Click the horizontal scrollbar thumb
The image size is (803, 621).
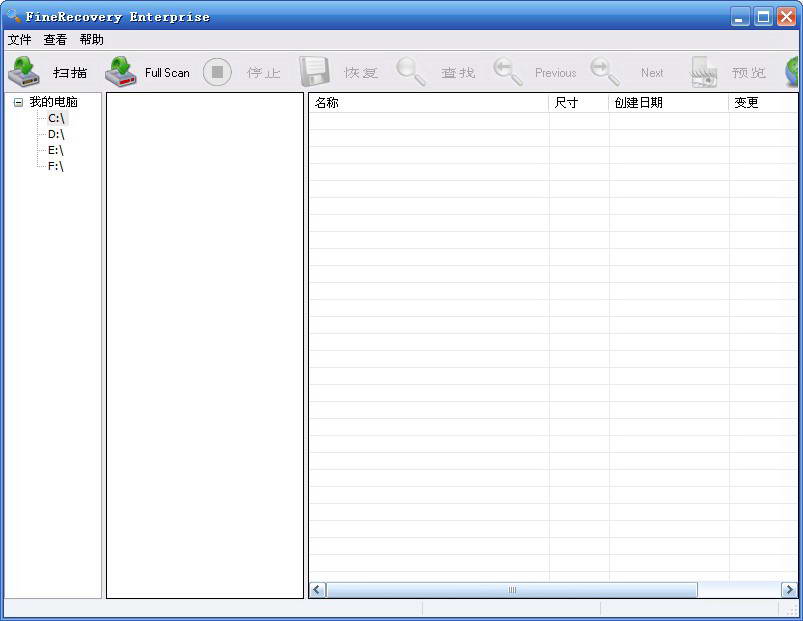(512, 590)
